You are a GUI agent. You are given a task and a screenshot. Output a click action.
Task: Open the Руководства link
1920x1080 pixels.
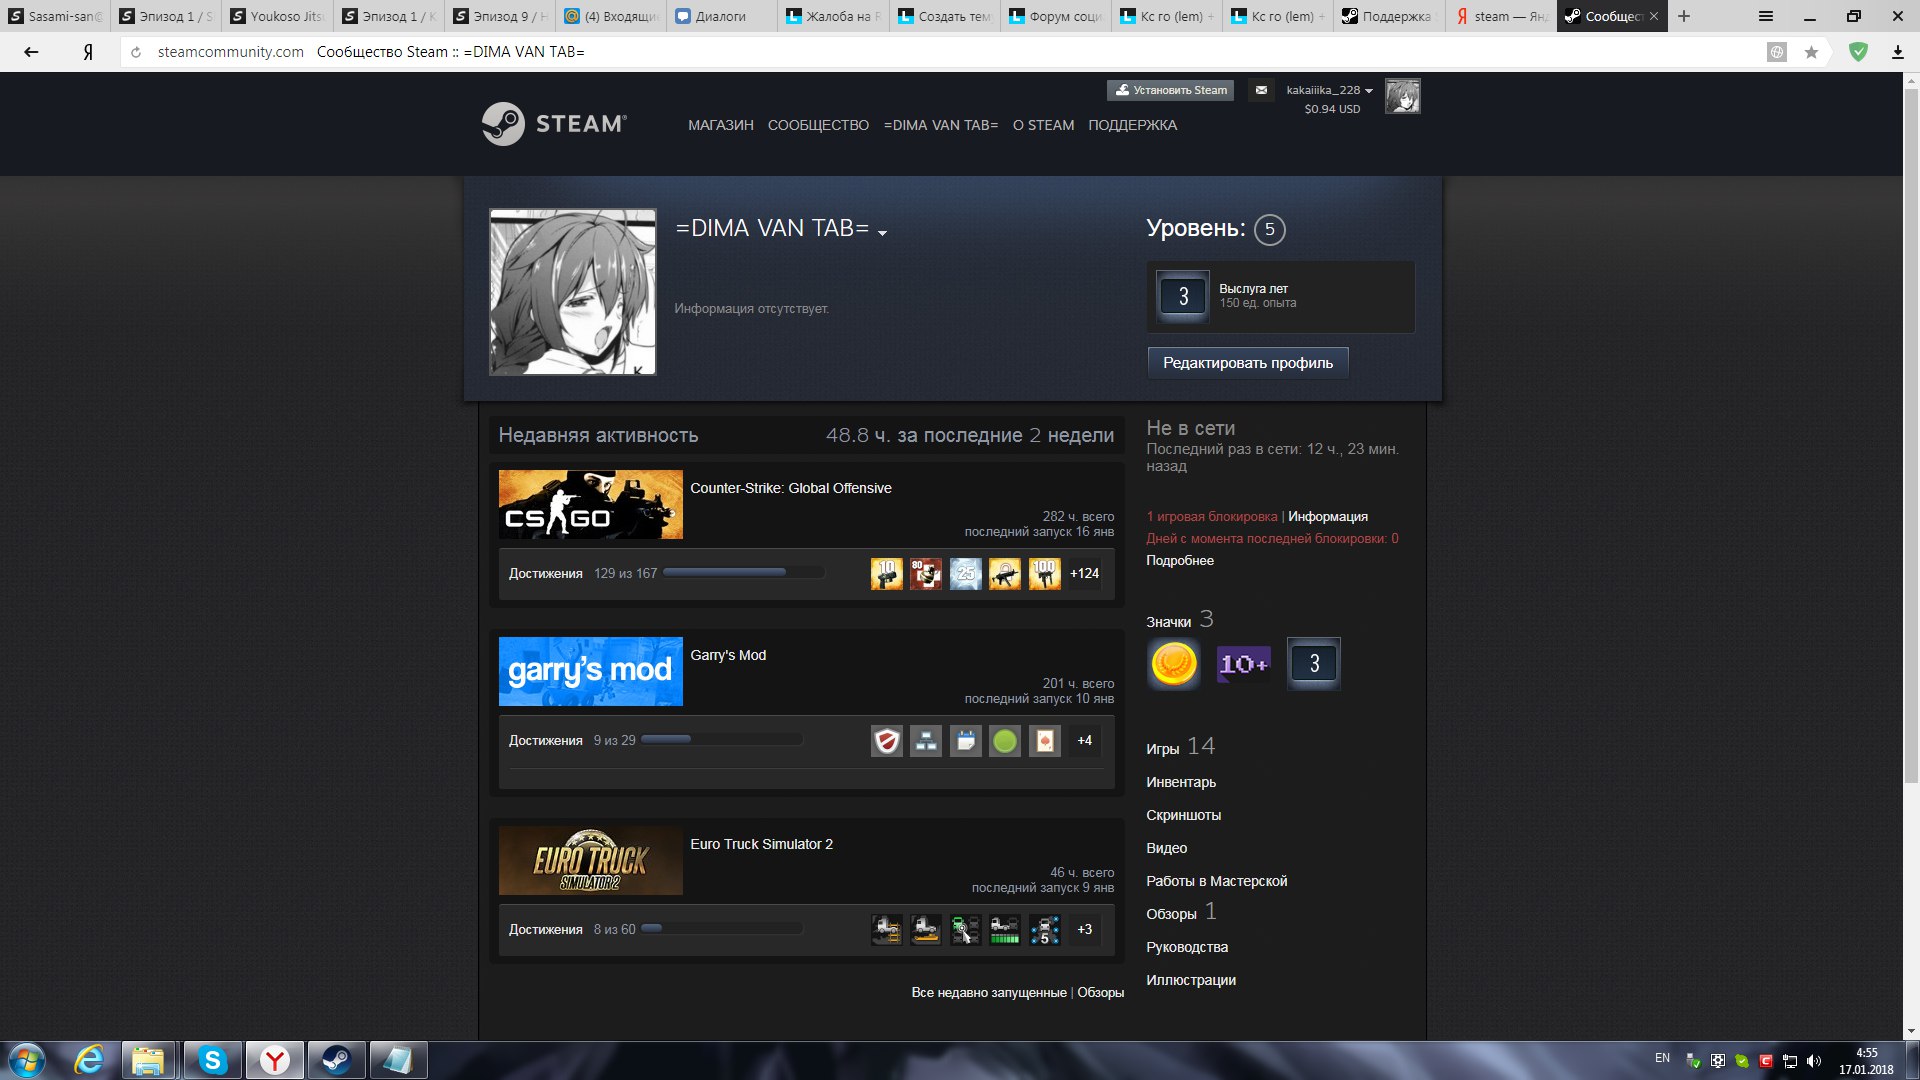tap(1187, 947)
